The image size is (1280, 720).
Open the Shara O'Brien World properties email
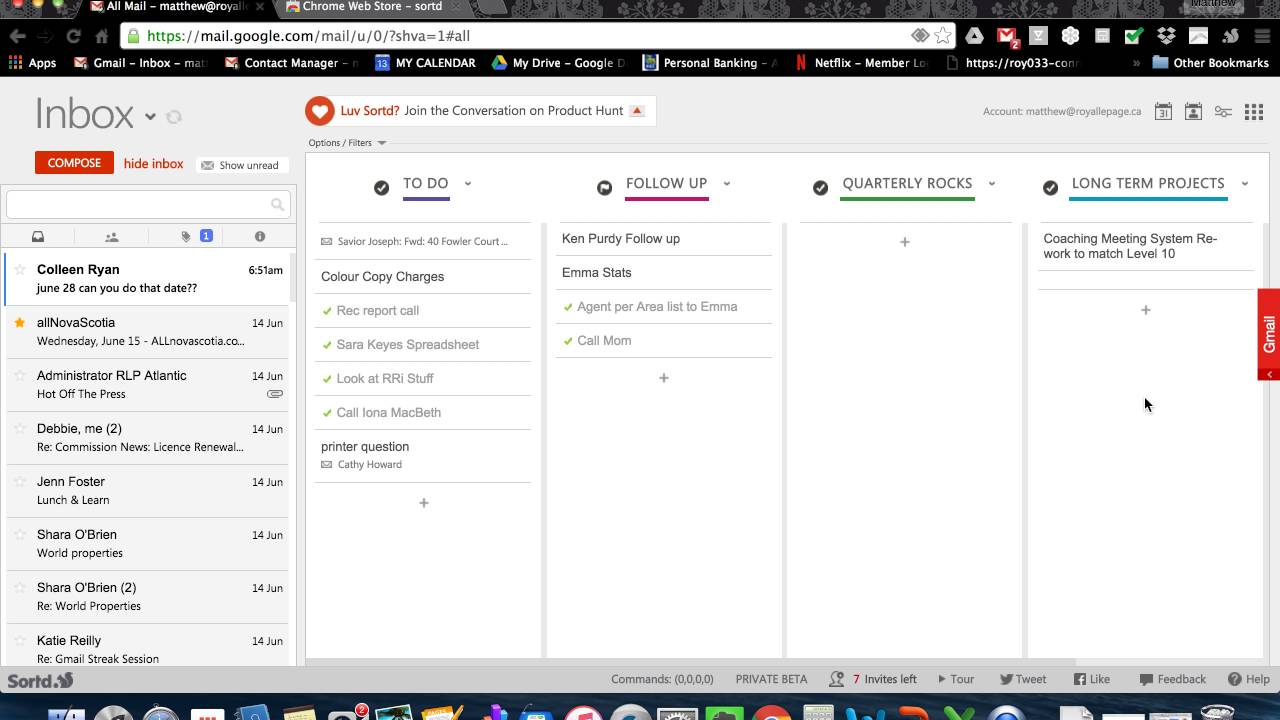point(148,544)
